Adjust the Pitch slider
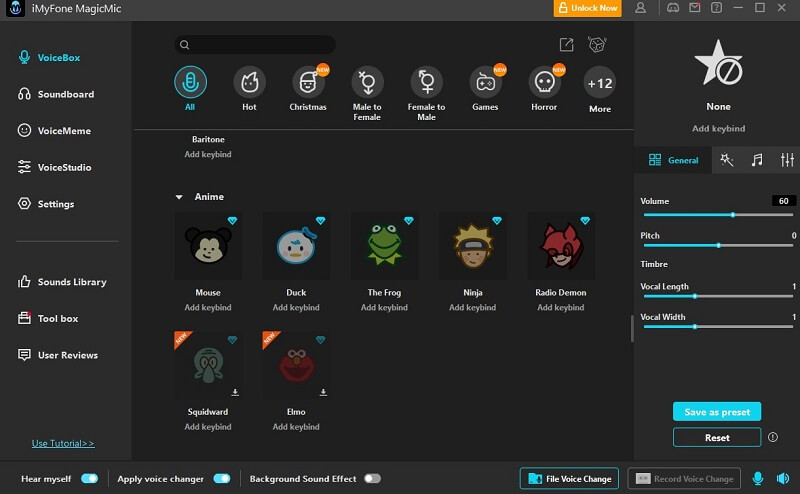Screen dimensions: 800x494 pos(718,245)
